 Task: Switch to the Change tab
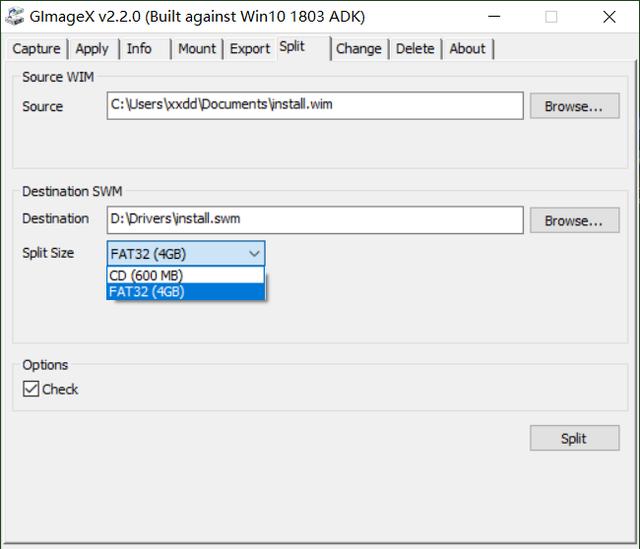pyautogui.click(x=358, y=49)
